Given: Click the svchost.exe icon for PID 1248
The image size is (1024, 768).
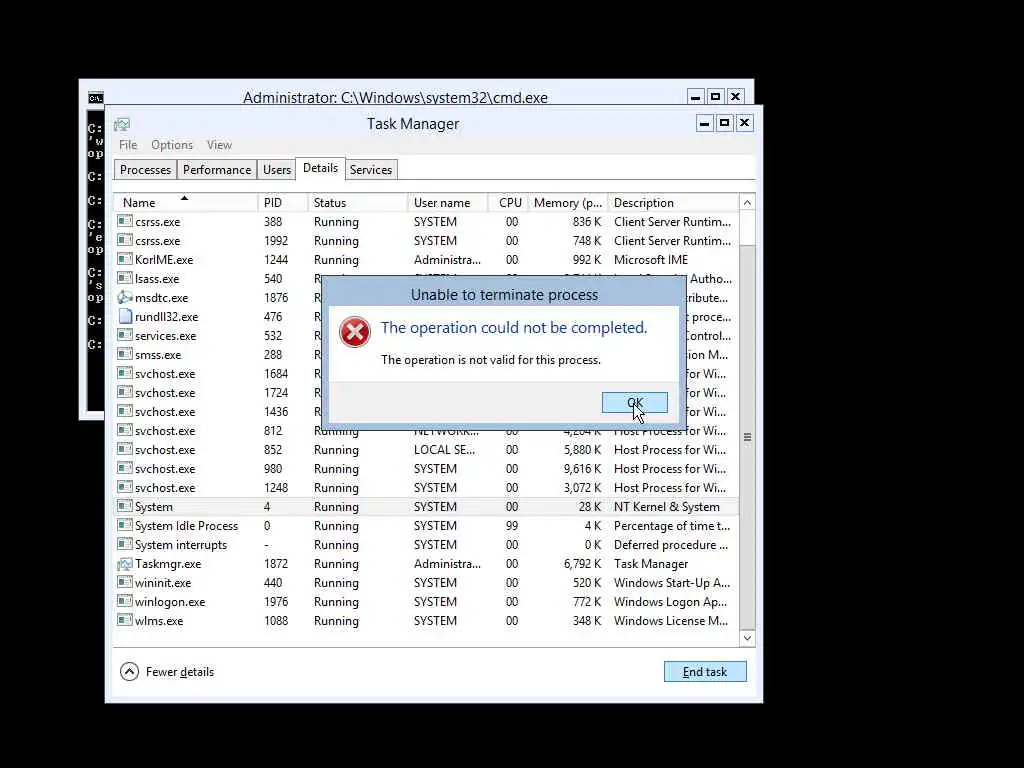Looking at the screenshot, I should tap(125, 487).
